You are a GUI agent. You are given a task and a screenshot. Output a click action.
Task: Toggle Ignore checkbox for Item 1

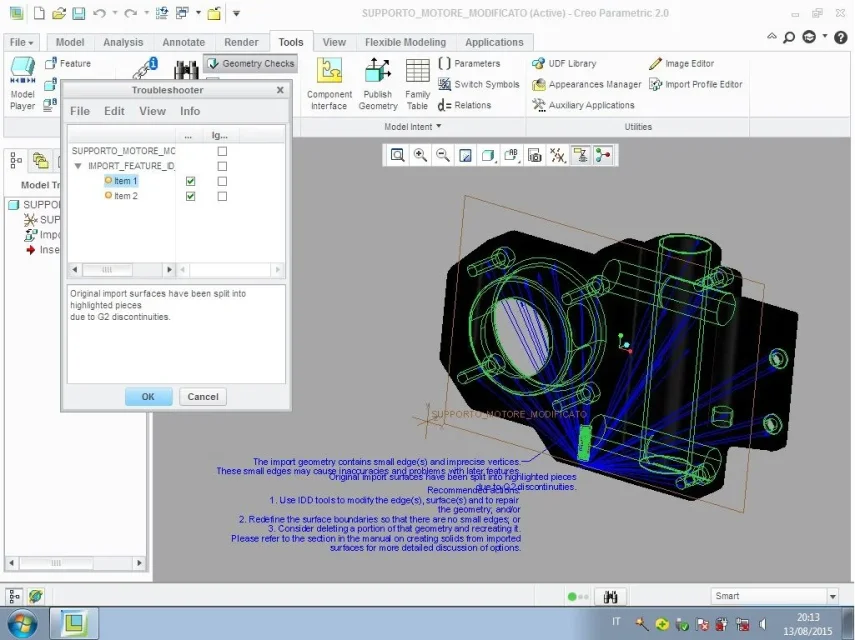222,181
